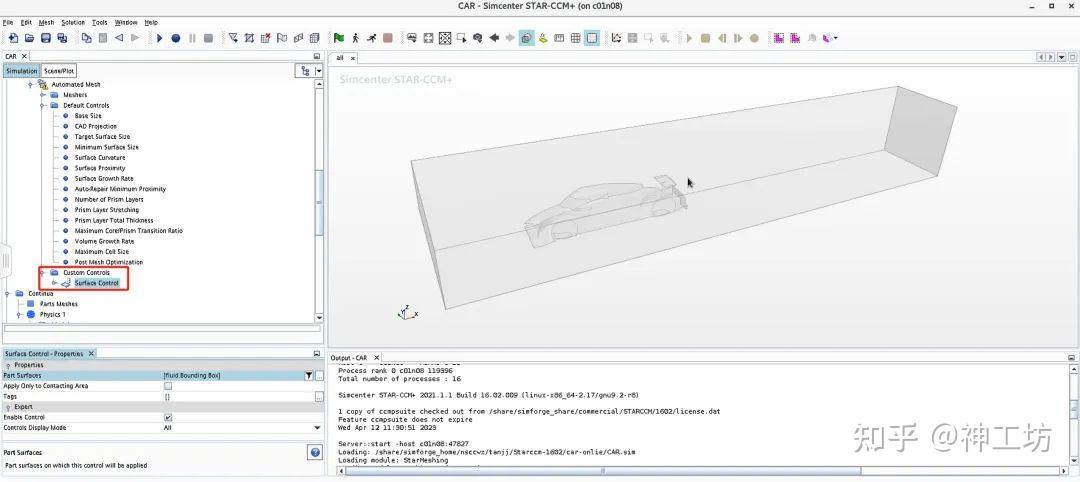Click the scroll tabs left arrow button
1080x482 pixels.
[x=1041, y=58]
